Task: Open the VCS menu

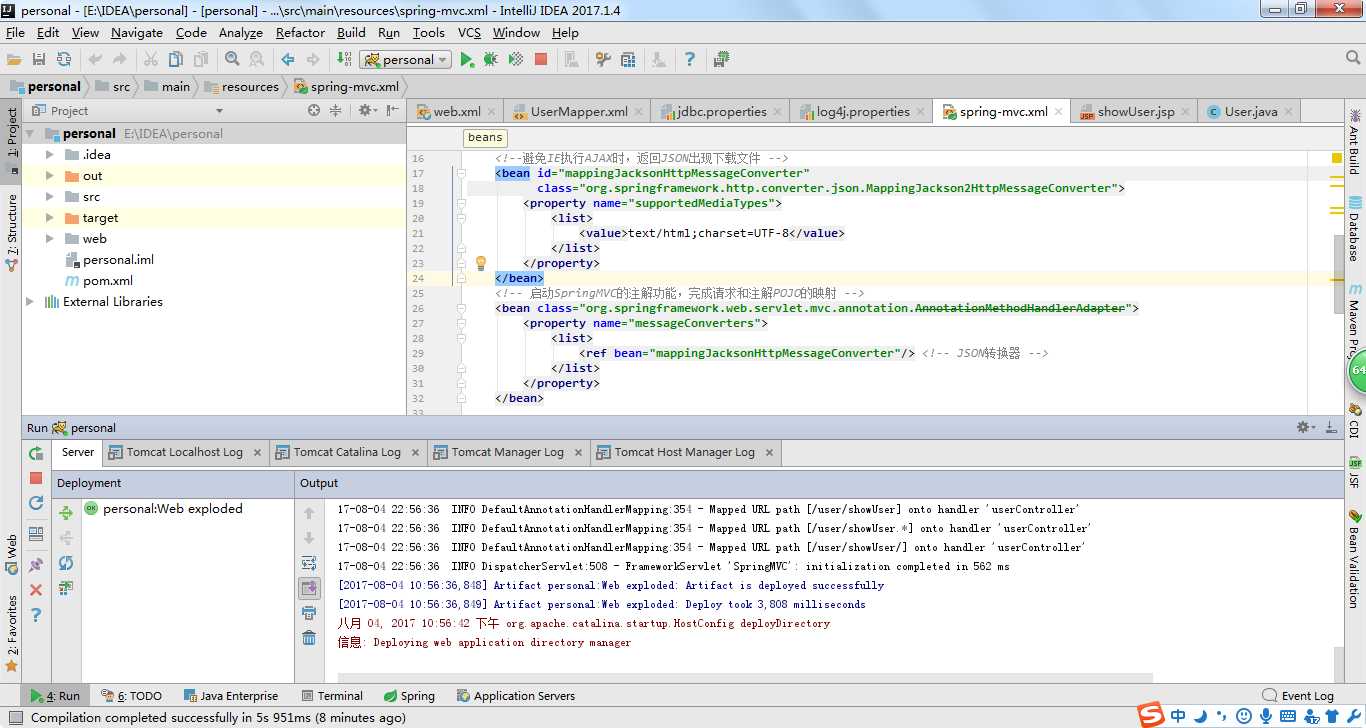Action: coord(469,32)
